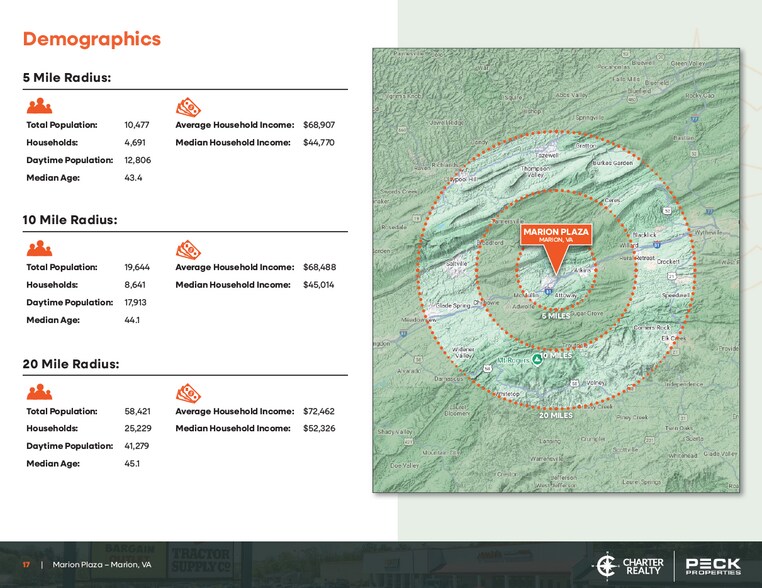762x588 pixels.
Task: Click the Peck Properties logo in footer
Action: coord(713,565)
